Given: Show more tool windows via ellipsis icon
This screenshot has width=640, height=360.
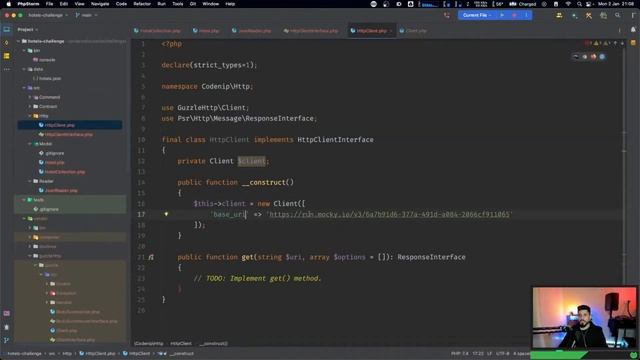Looking at the screenshot, I should [7, 69].
